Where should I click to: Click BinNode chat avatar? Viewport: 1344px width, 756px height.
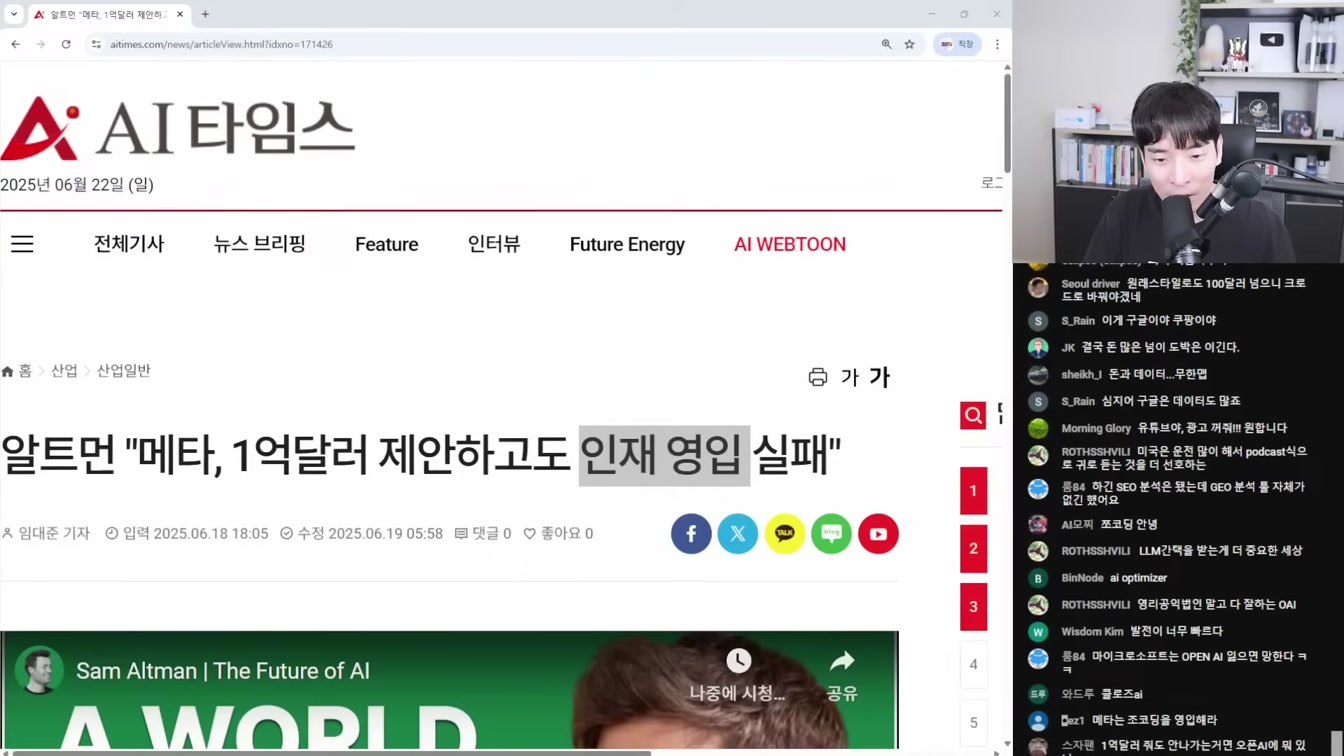[x=1038, y=578]
